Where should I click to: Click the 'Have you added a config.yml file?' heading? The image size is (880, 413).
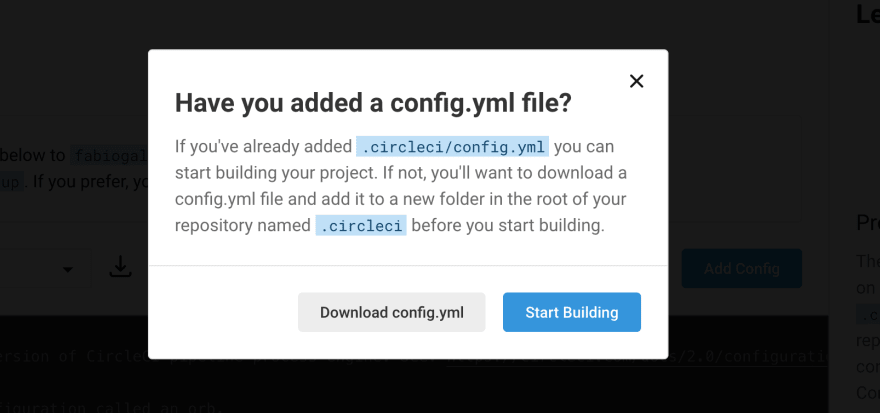point(373,103)
